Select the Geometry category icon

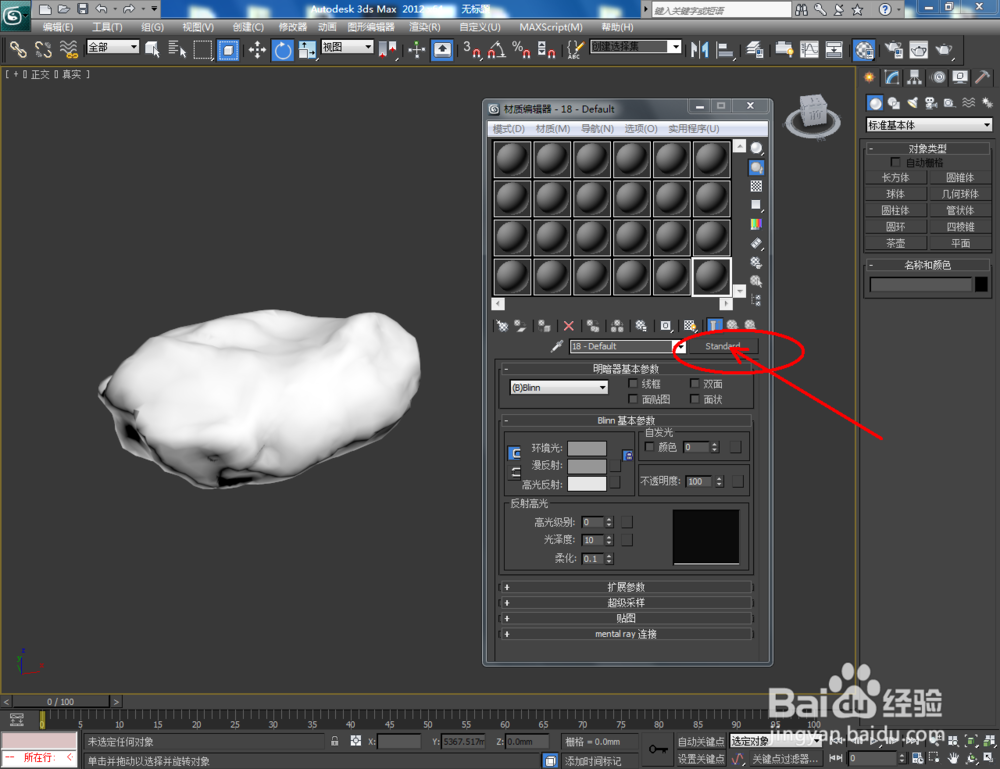click(x=875, y=103)
